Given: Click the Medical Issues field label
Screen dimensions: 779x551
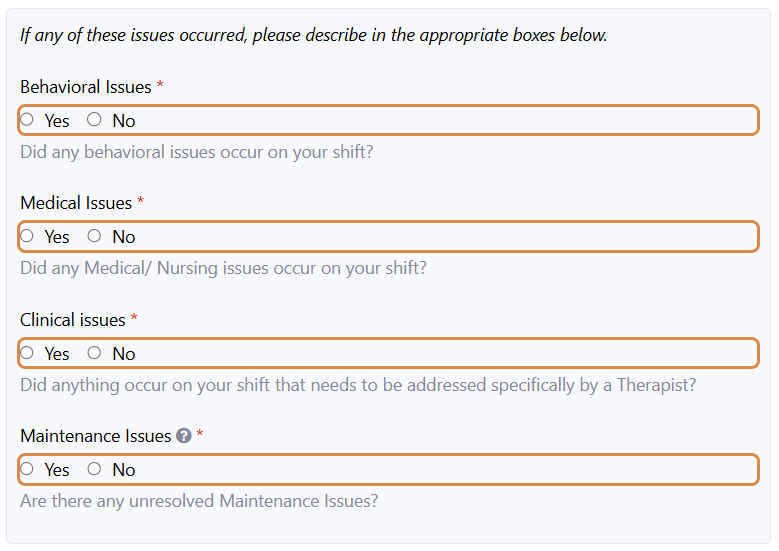Looking at the screenshot, I should coord(76,203).
